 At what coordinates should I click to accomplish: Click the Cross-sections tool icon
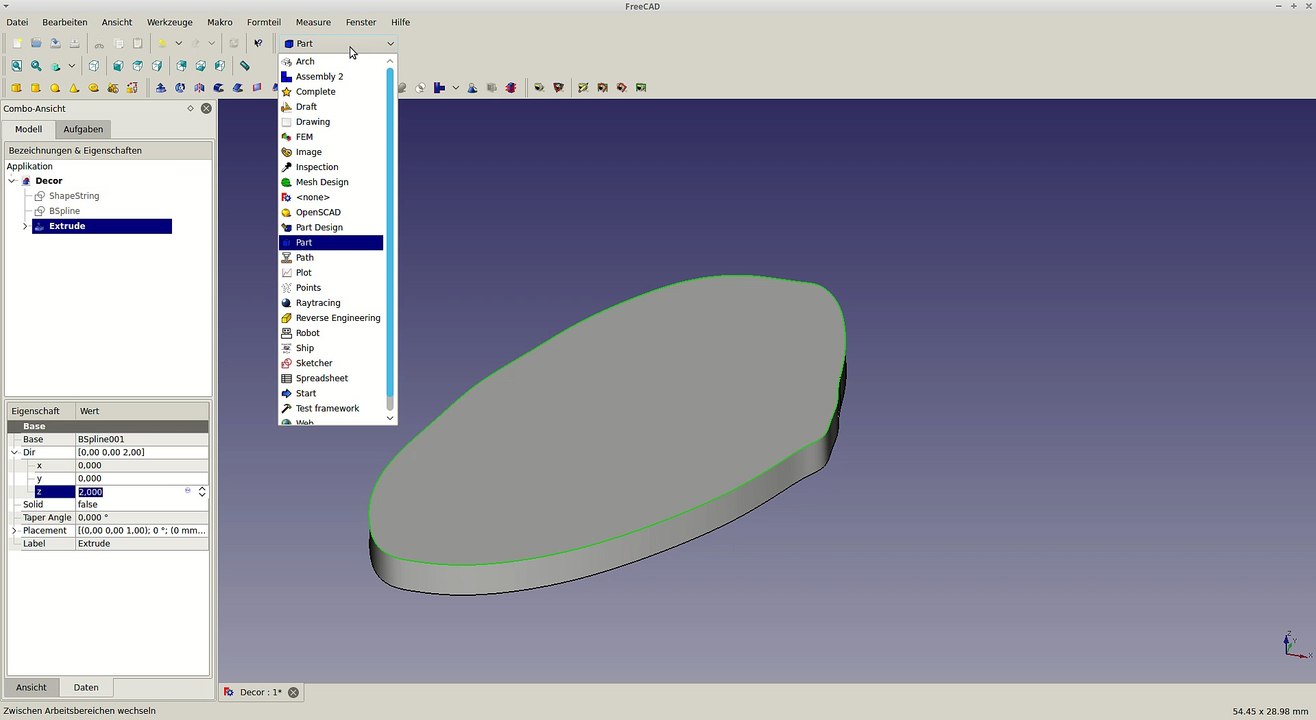(x=511, y=88)
